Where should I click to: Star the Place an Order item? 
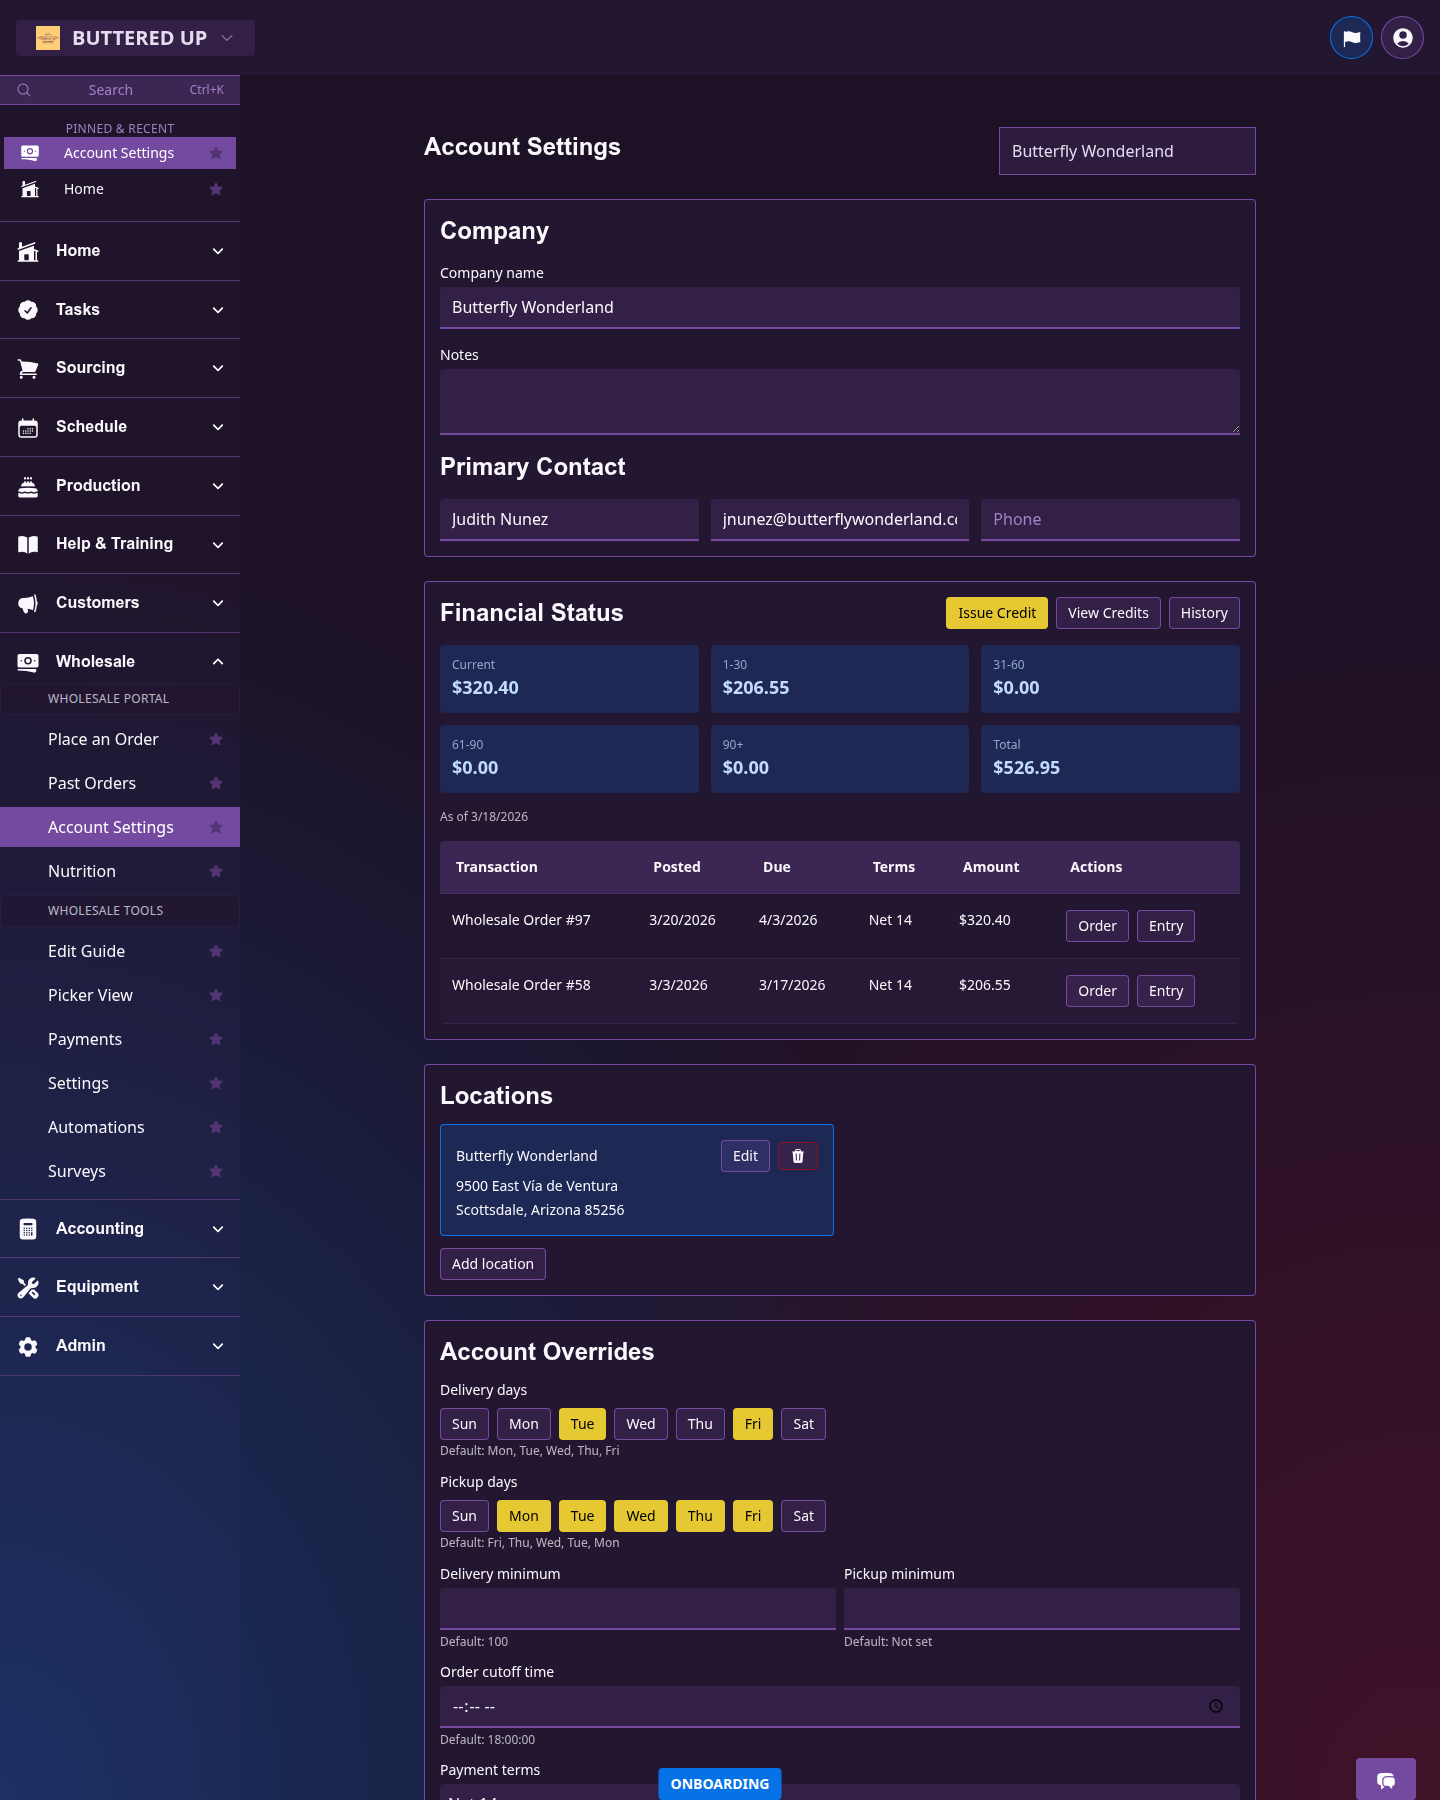216,739
